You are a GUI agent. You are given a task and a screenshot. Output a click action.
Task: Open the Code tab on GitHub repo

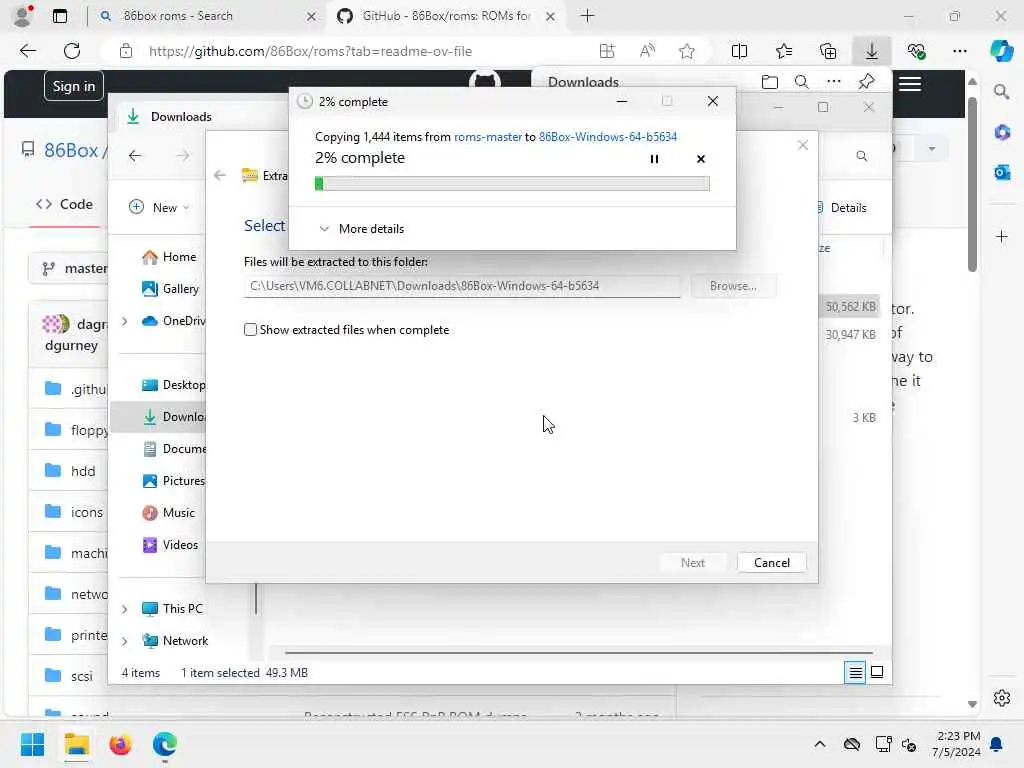[x=64, y=204]
